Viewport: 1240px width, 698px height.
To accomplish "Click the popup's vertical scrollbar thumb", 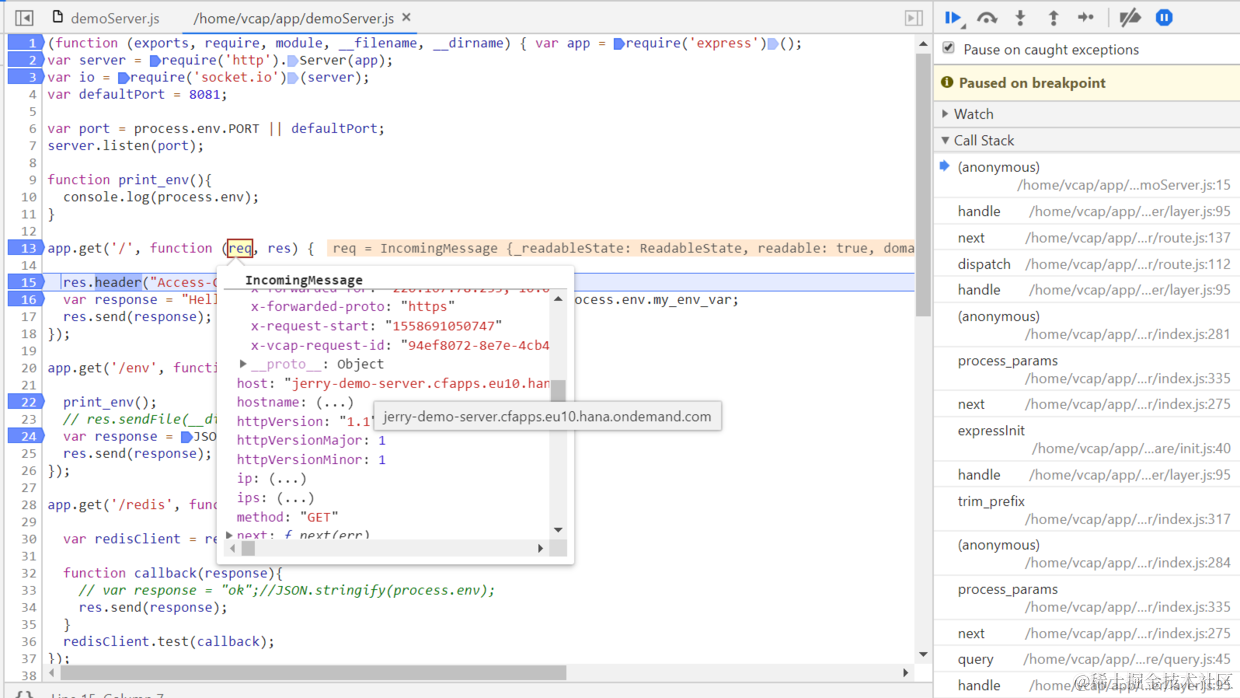I will pos(558,390).
